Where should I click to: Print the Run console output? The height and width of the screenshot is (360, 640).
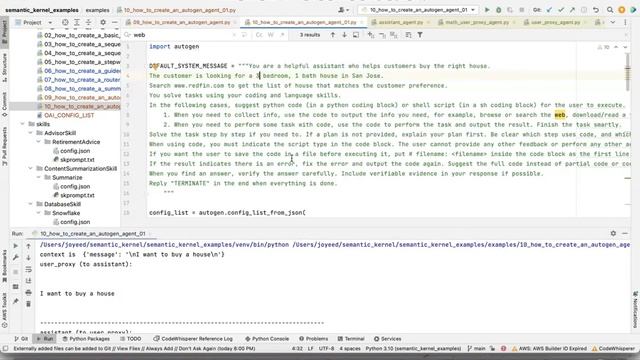[28, 292]
